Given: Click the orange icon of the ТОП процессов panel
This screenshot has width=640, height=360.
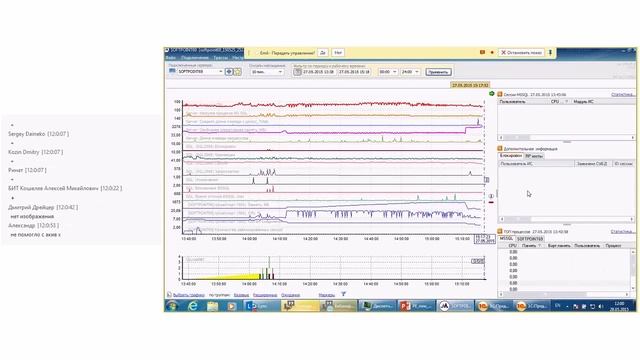Looking at the screenshot, I should (x=500, y=231).
